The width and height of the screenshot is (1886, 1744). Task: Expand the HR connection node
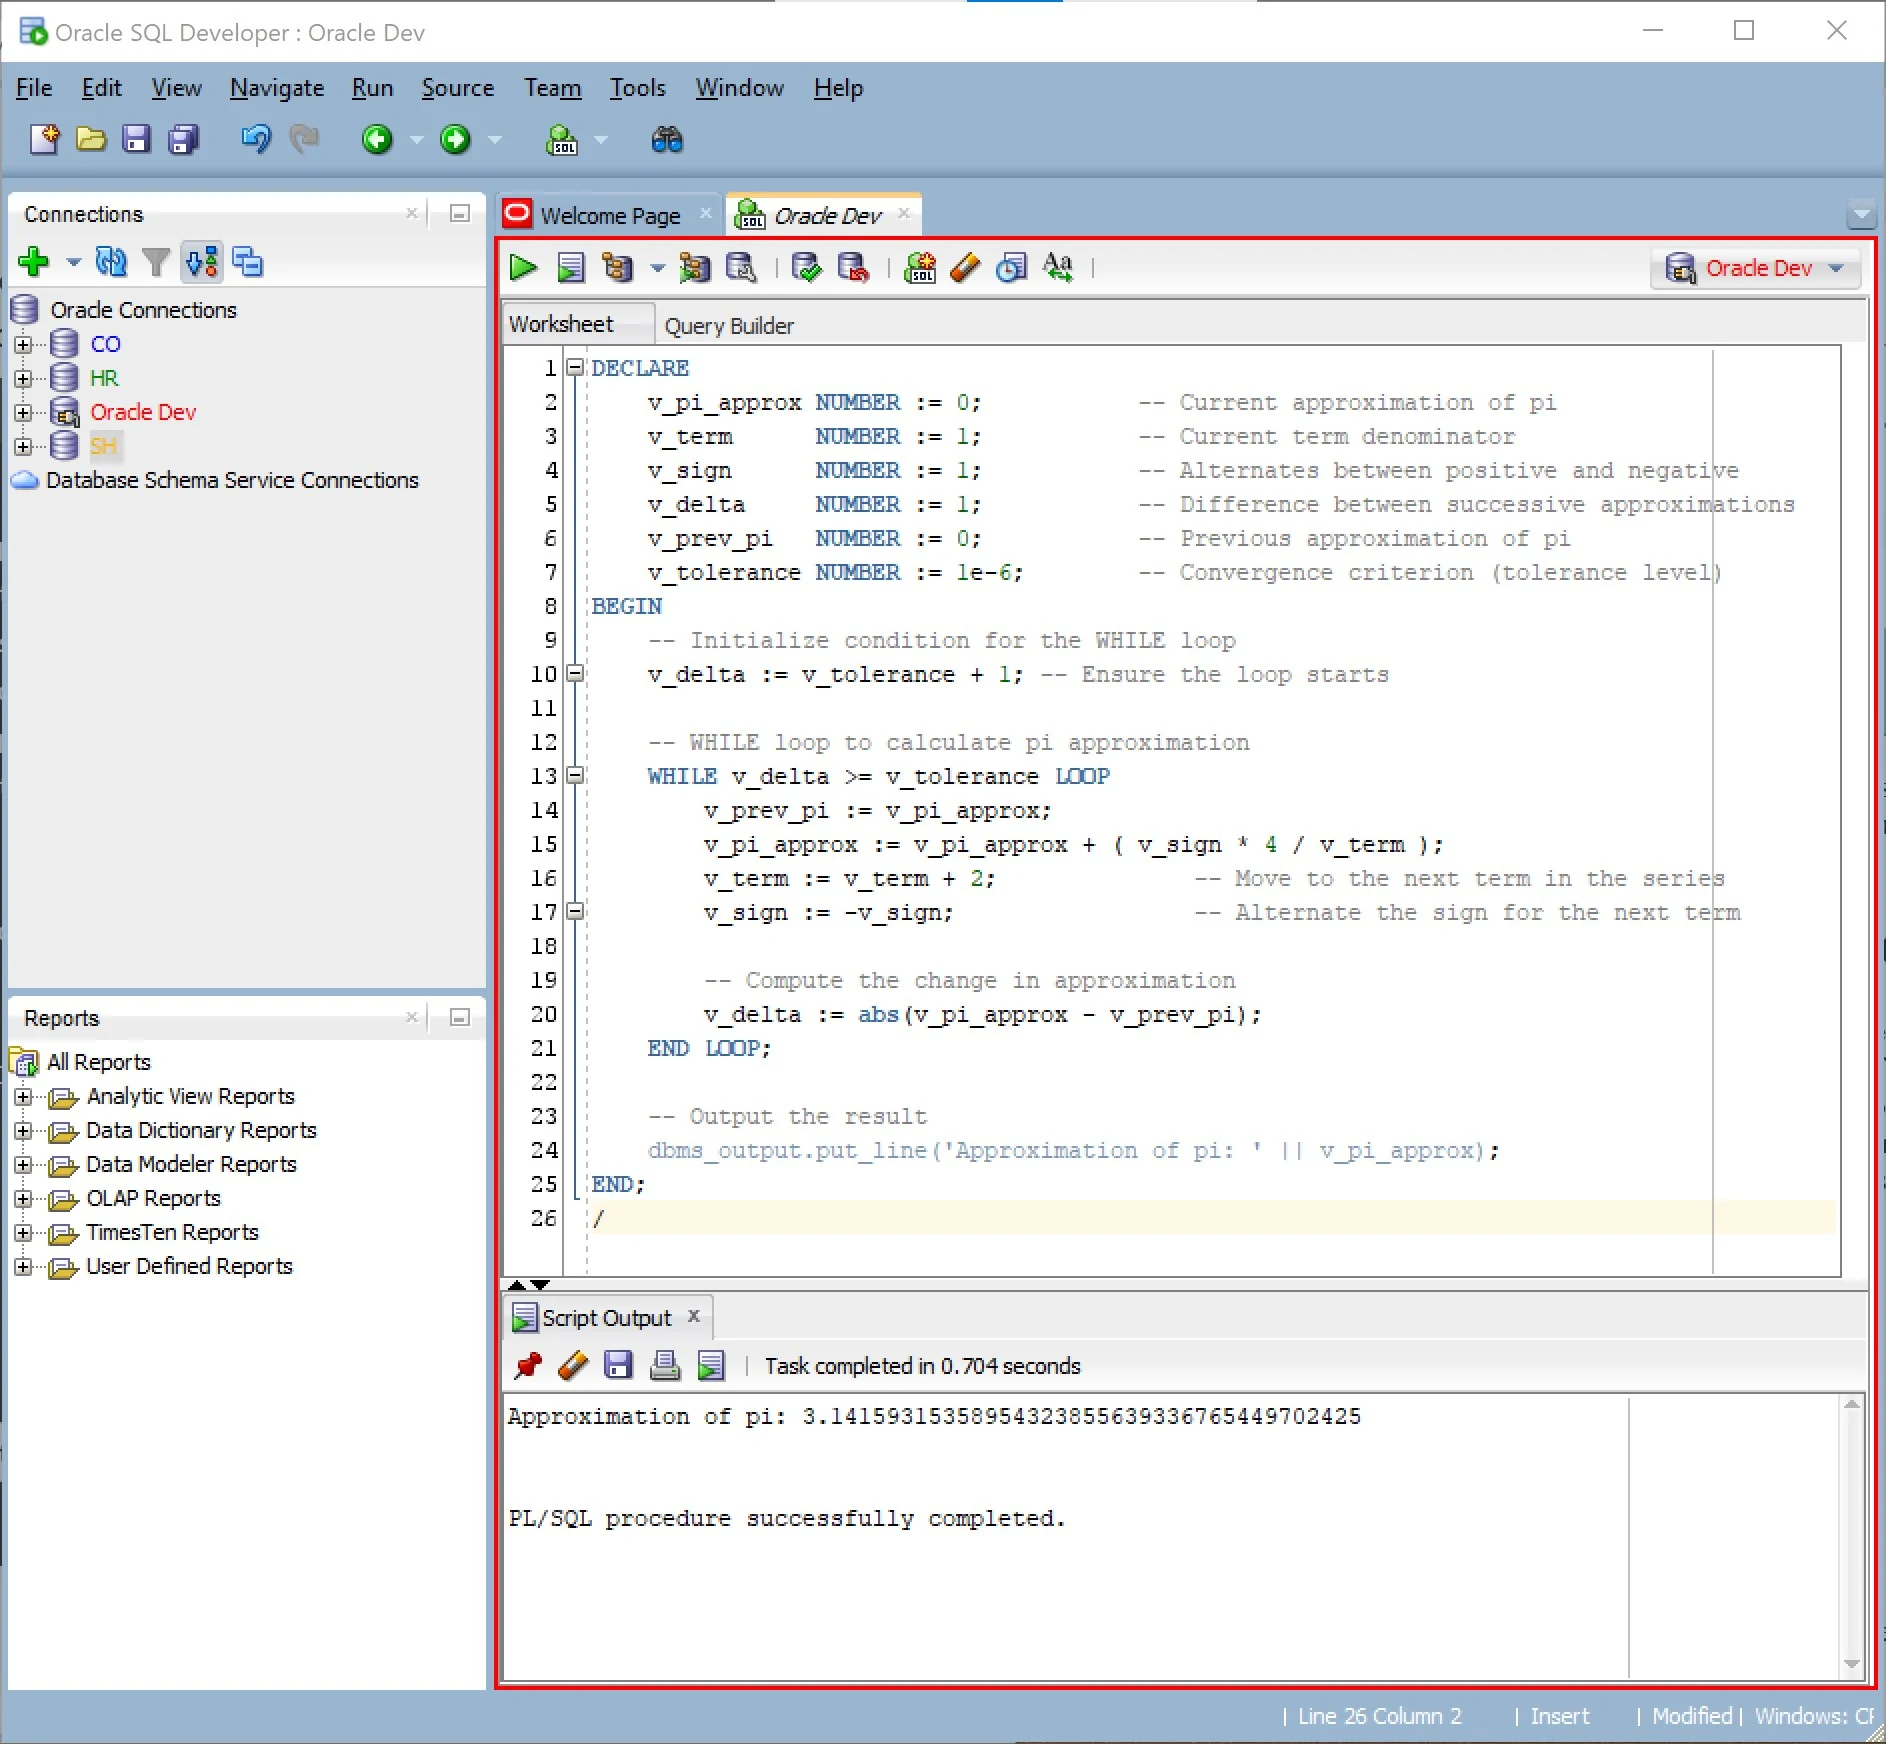click(x=23, y=379)
